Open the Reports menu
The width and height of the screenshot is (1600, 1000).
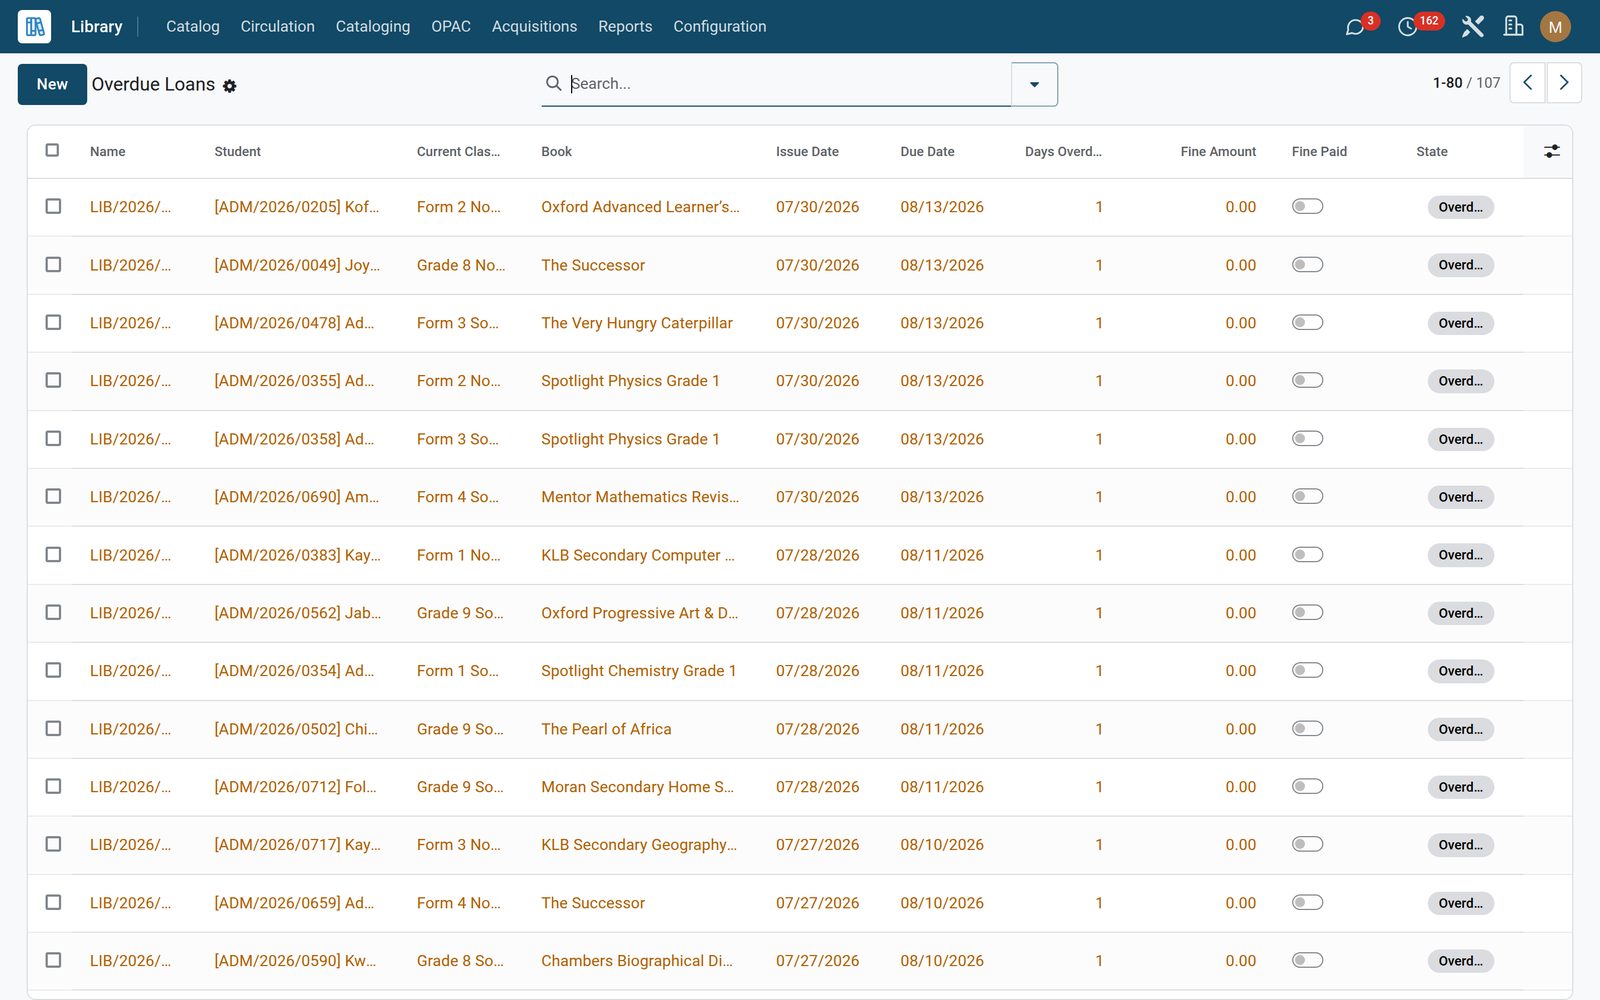[x=625, y=27]
